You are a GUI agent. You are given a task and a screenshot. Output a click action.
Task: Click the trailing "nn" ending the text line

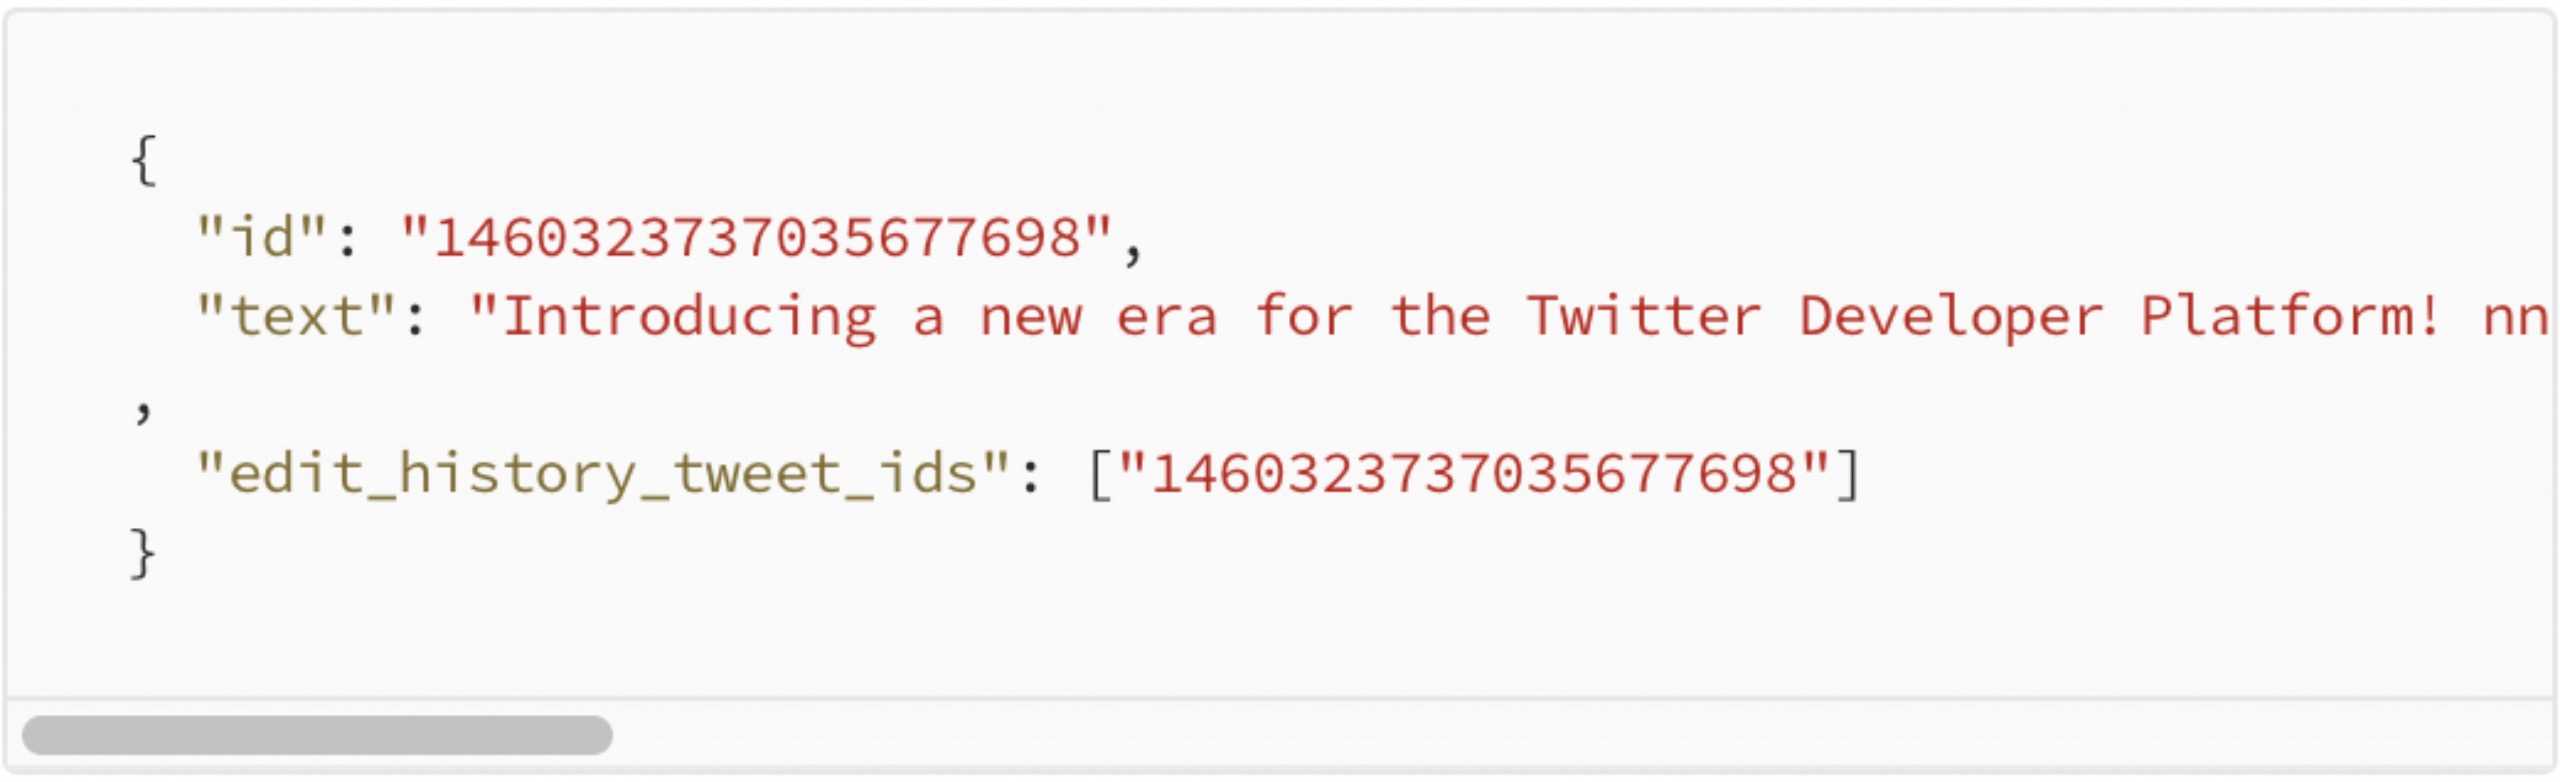click(2516, 317)
